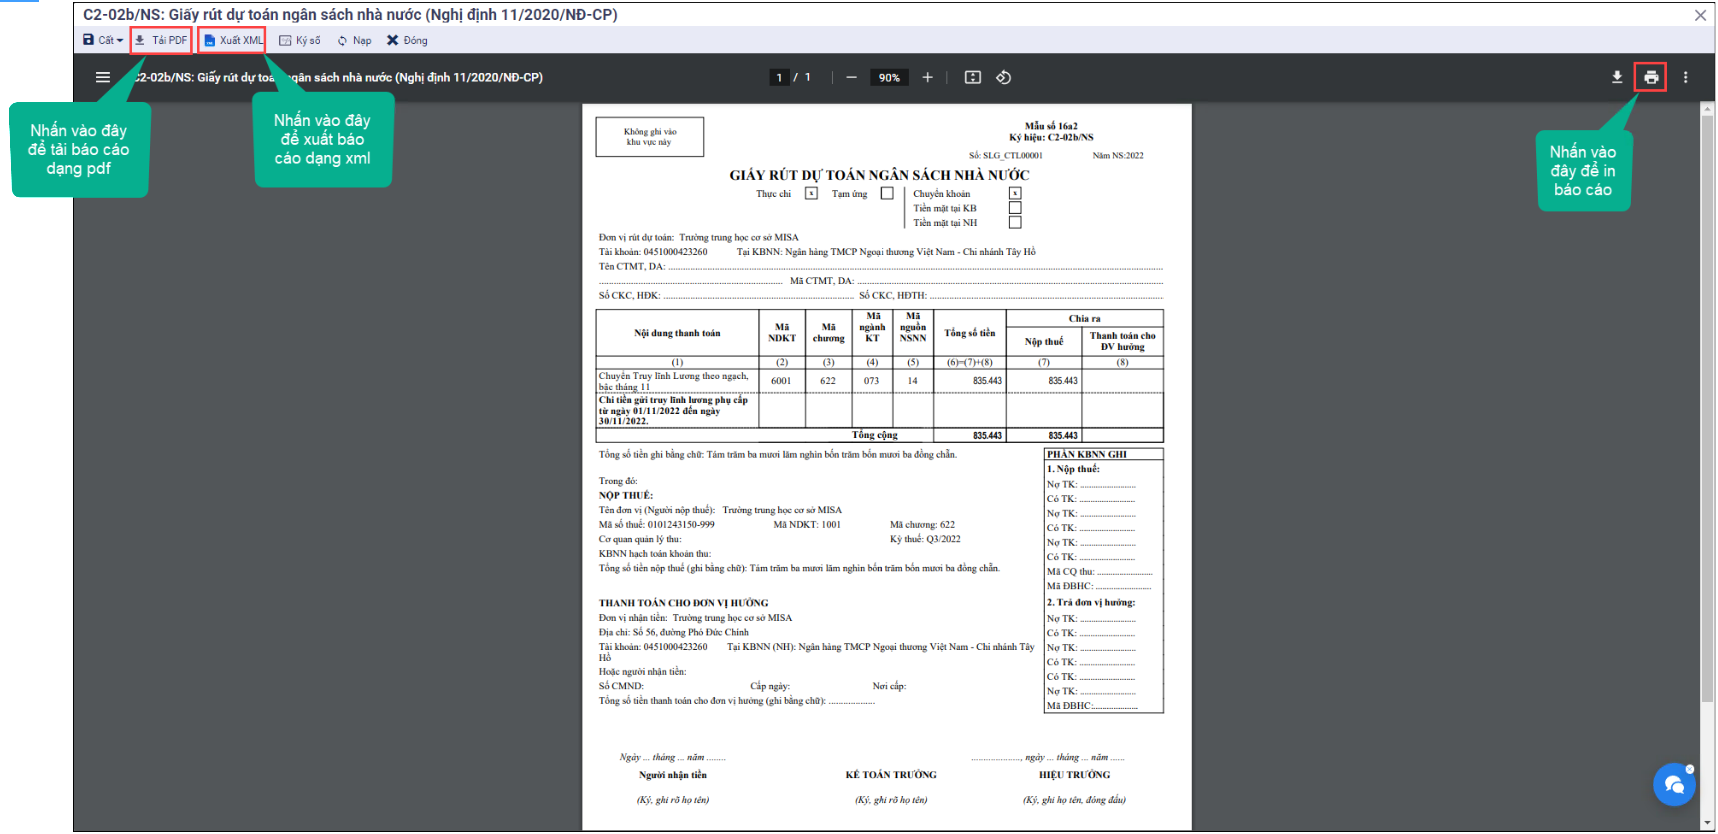Image resolution: width=1718 pixels, height=834 pixels.
Task: Zoom out with minus icon
Action: [x=851, y=77]
